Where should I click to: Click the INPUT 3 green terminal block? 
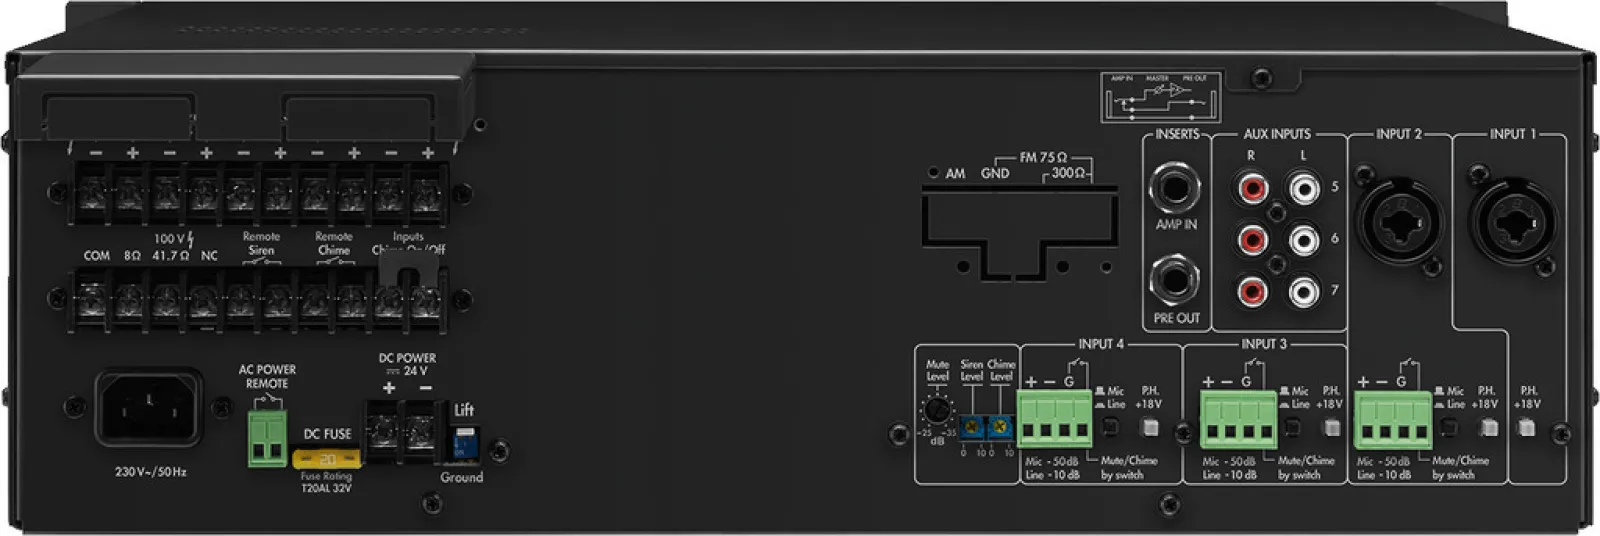tap(1238, 418)
